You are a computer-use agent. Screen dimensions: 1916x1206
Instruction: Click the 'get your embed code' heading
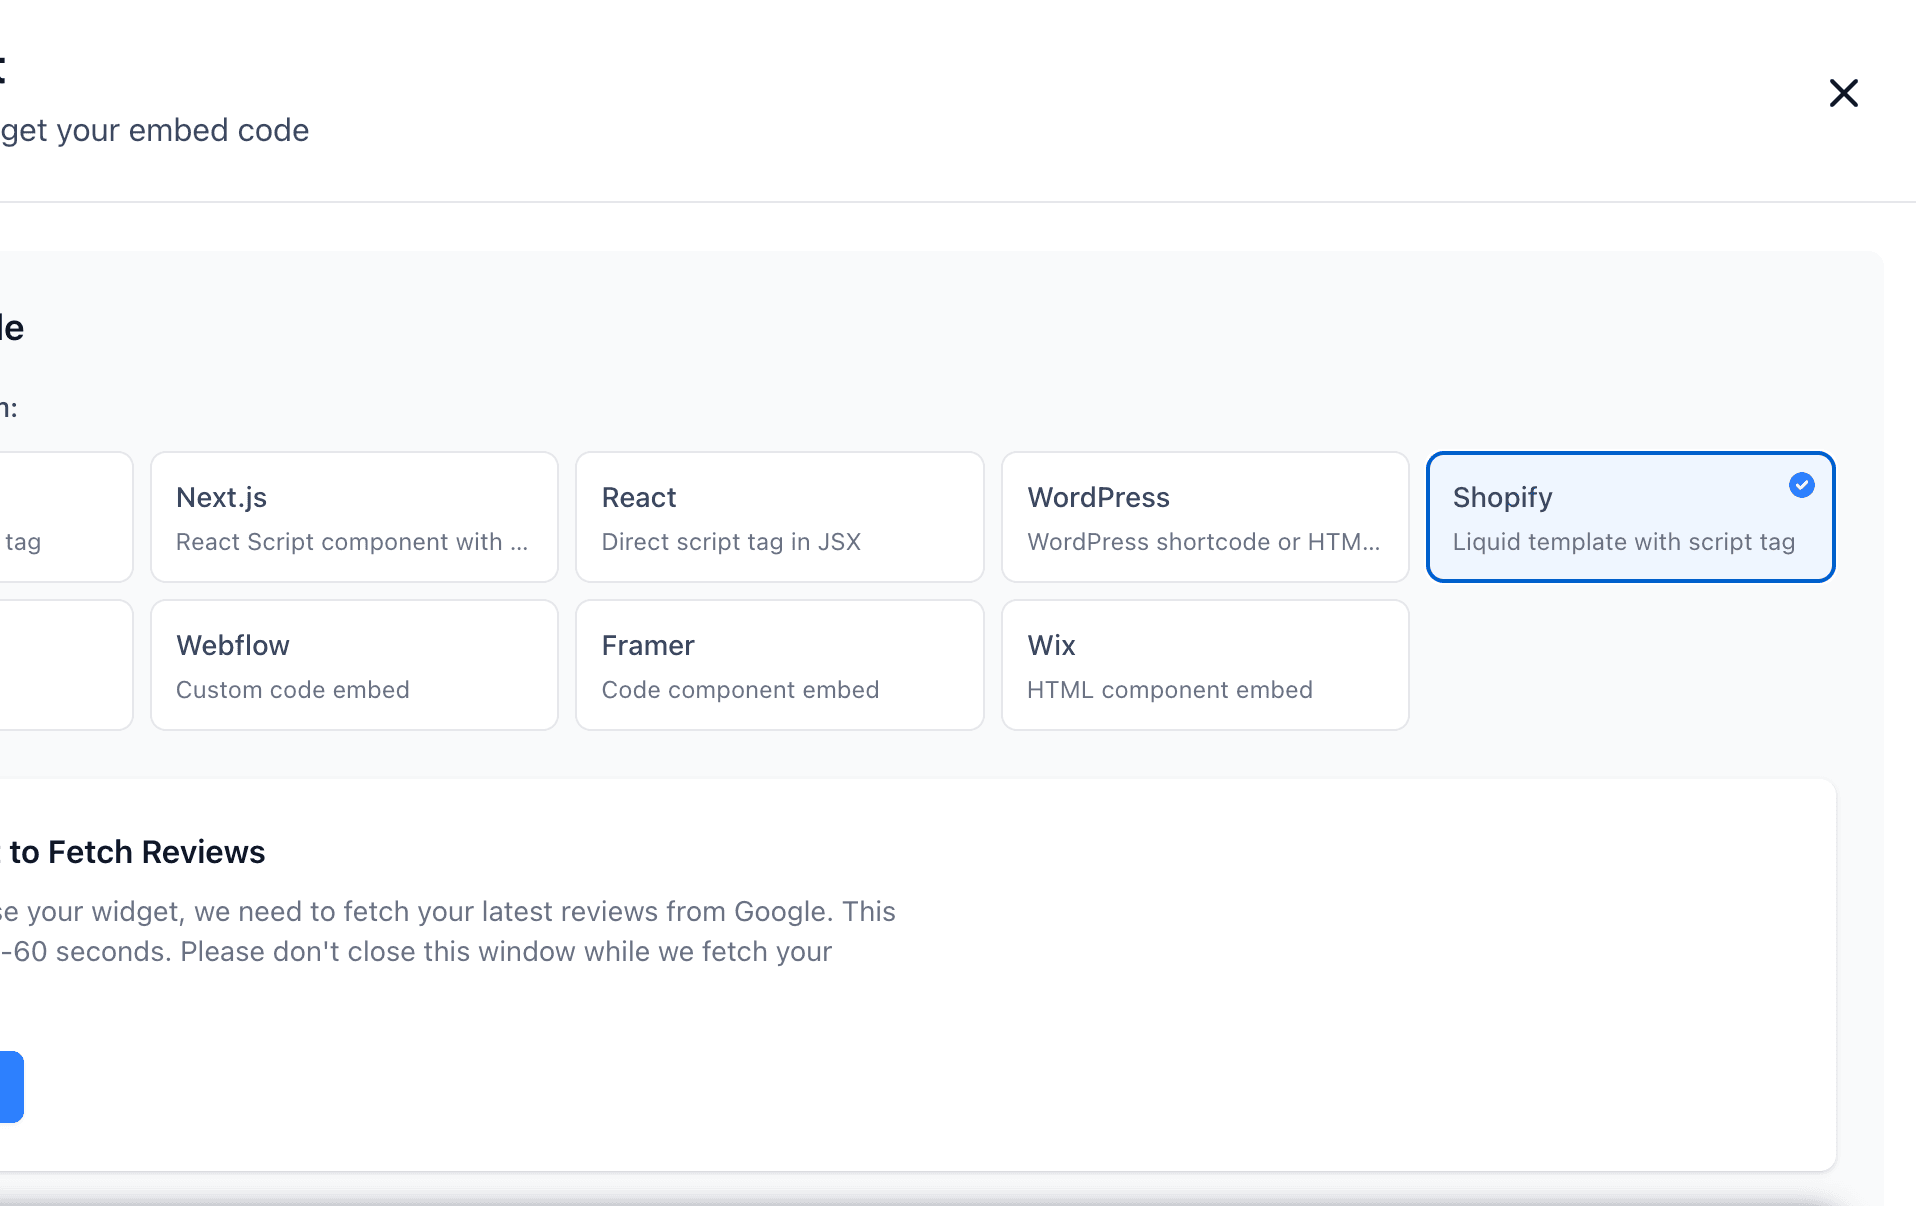155,130
